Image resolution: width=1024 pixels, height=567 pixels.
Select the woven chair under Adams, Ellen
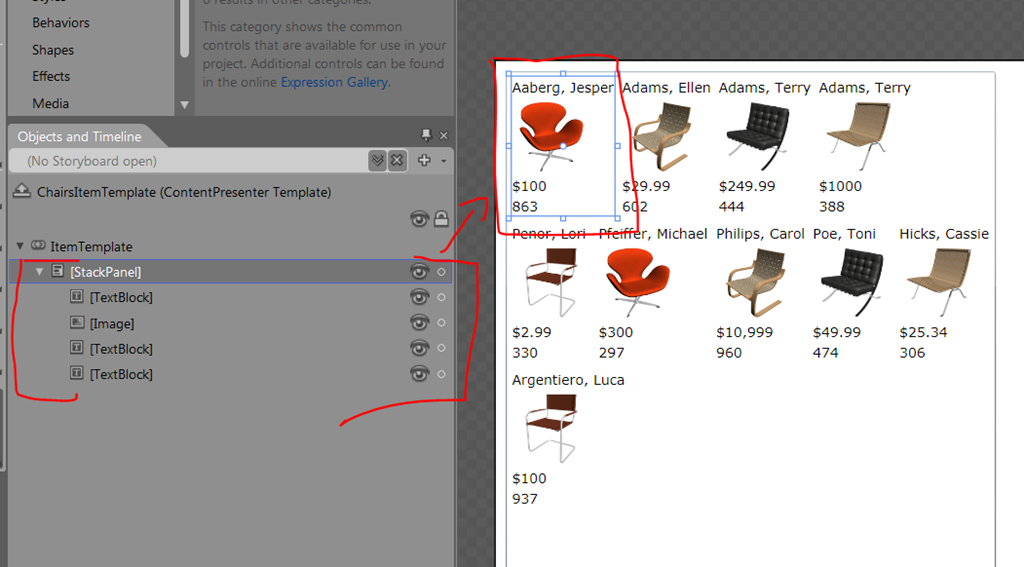663,136
